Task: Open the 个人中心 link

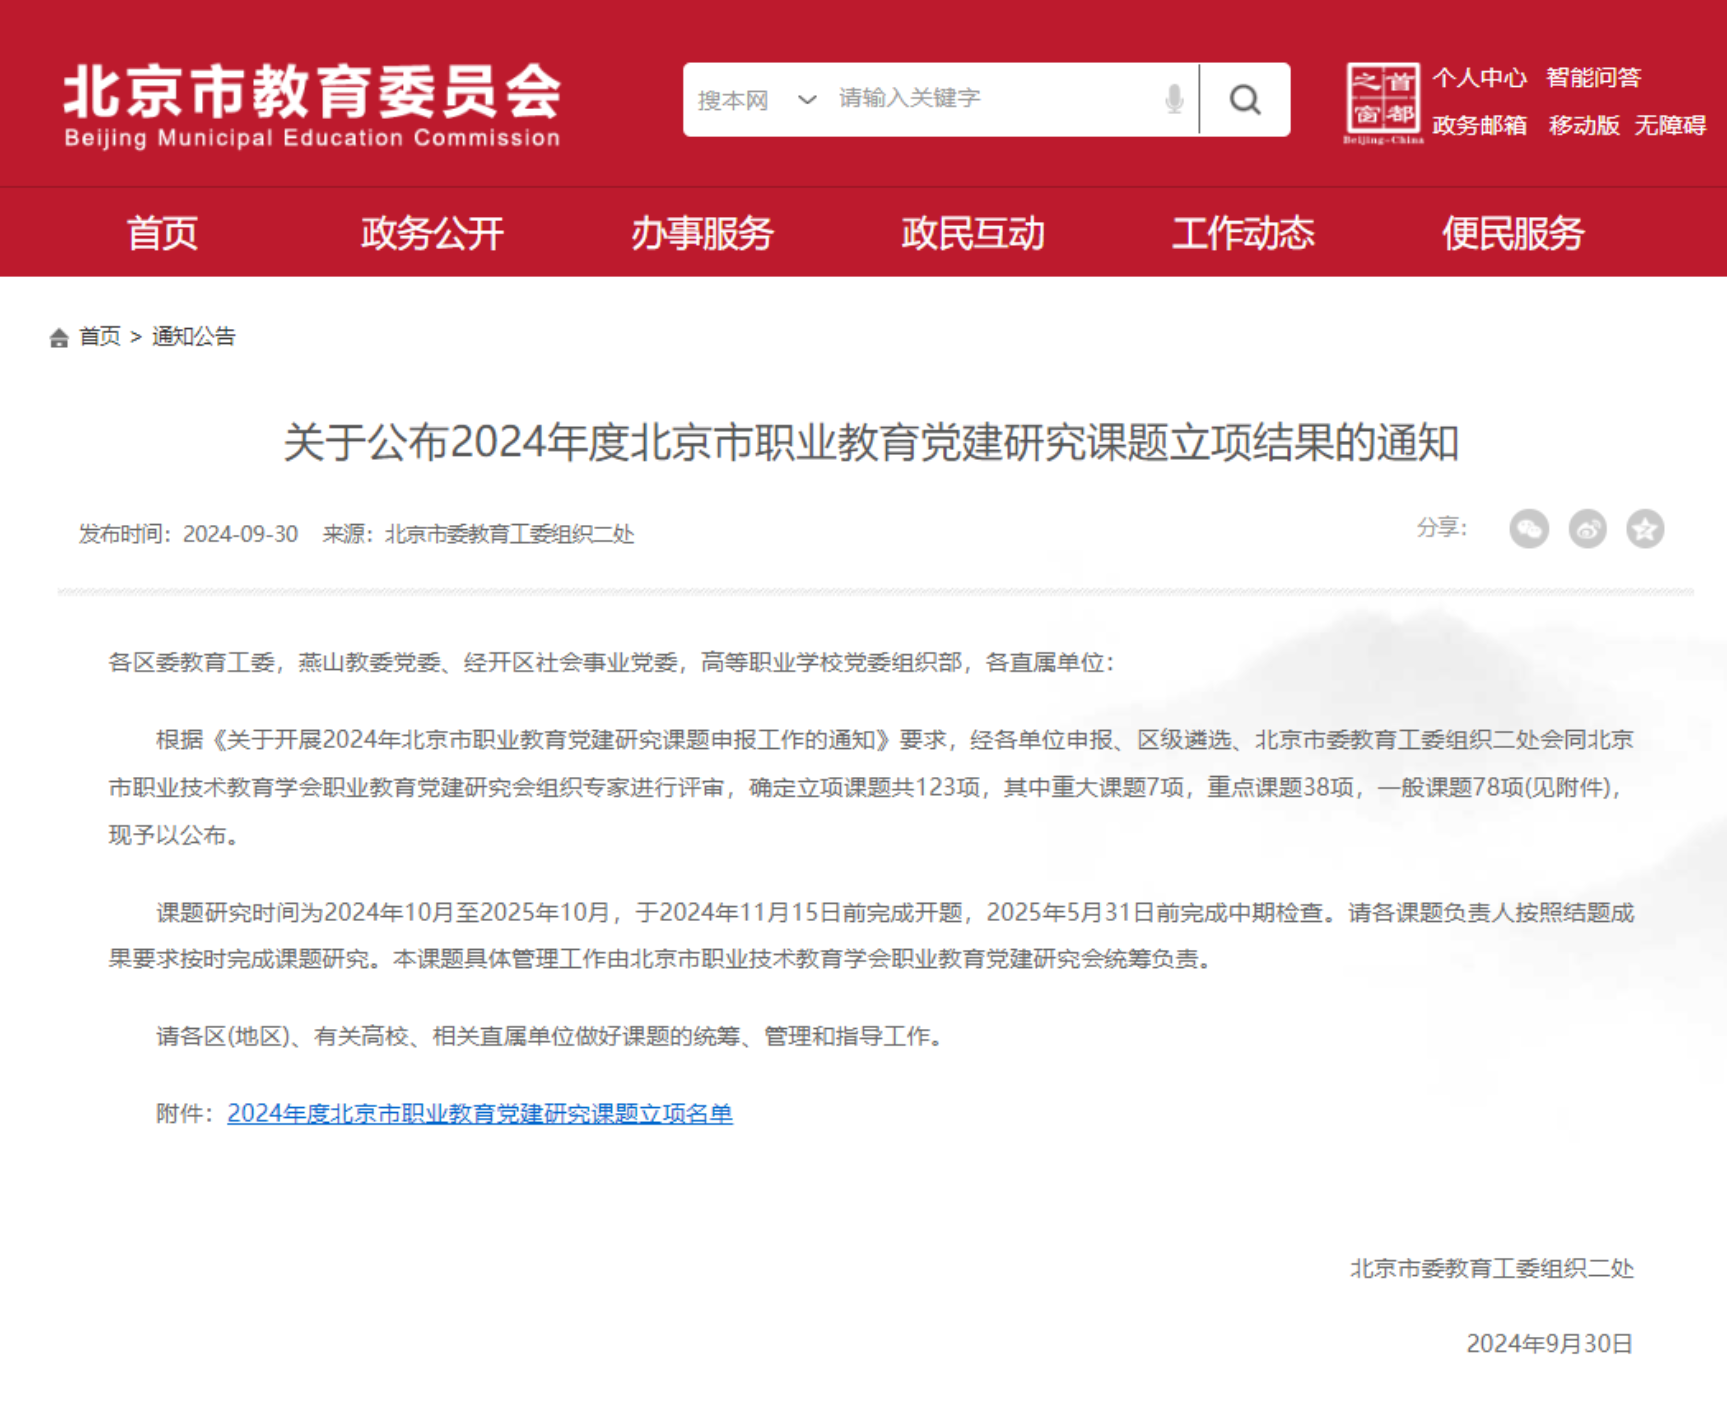Action: click(x=1479, y=78)
